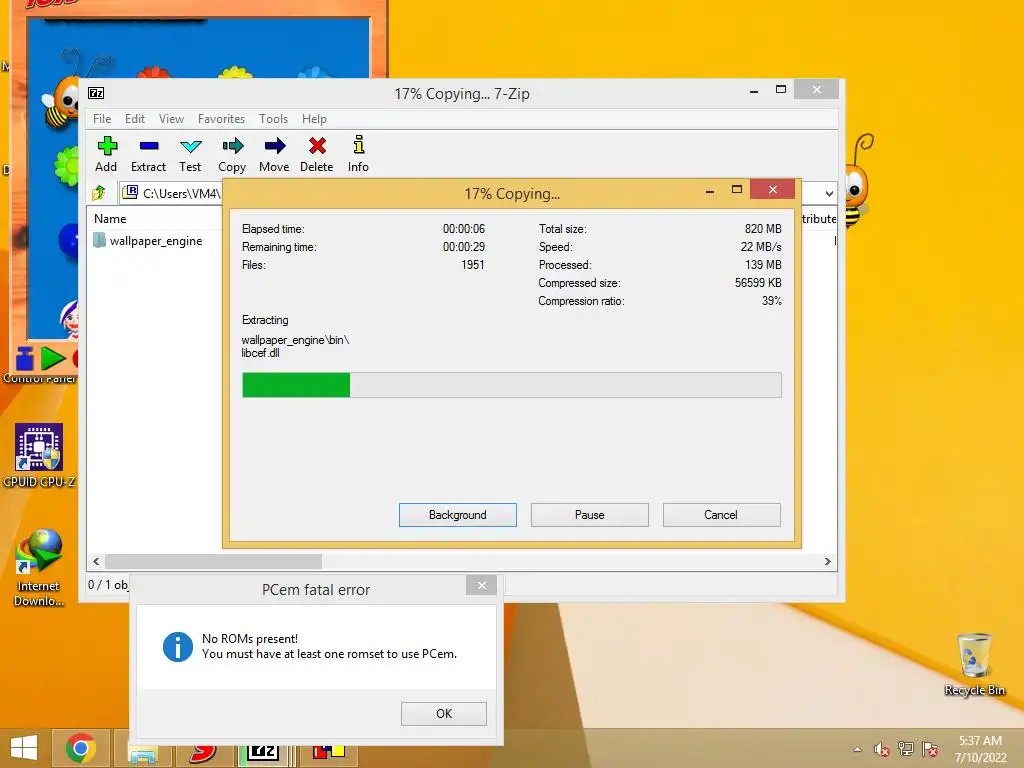Click the red Delete toolbar icon

pyautogui.click(x=317, y=154)
